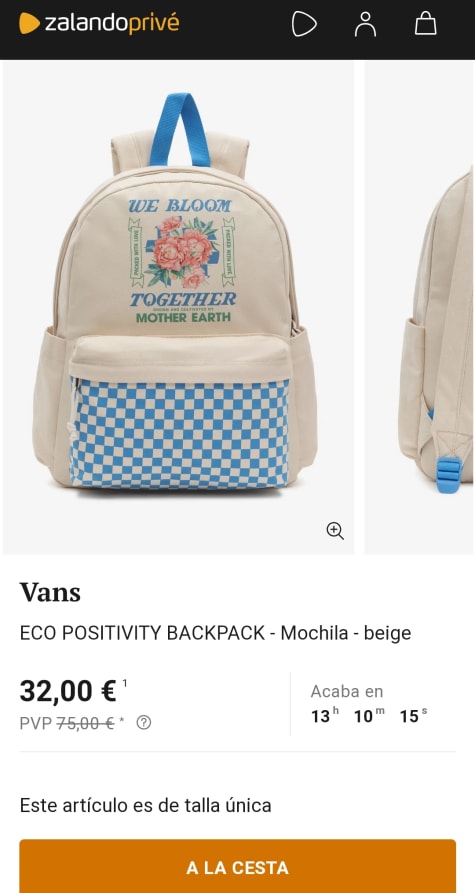Open the Zalando Privé home logo

(x=99, y=23)
